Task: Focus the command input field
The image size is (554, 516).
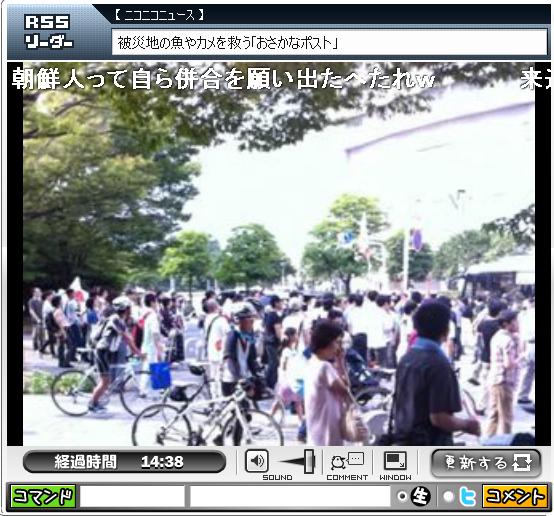Action: pyautogui.click(x=132, y=496)
